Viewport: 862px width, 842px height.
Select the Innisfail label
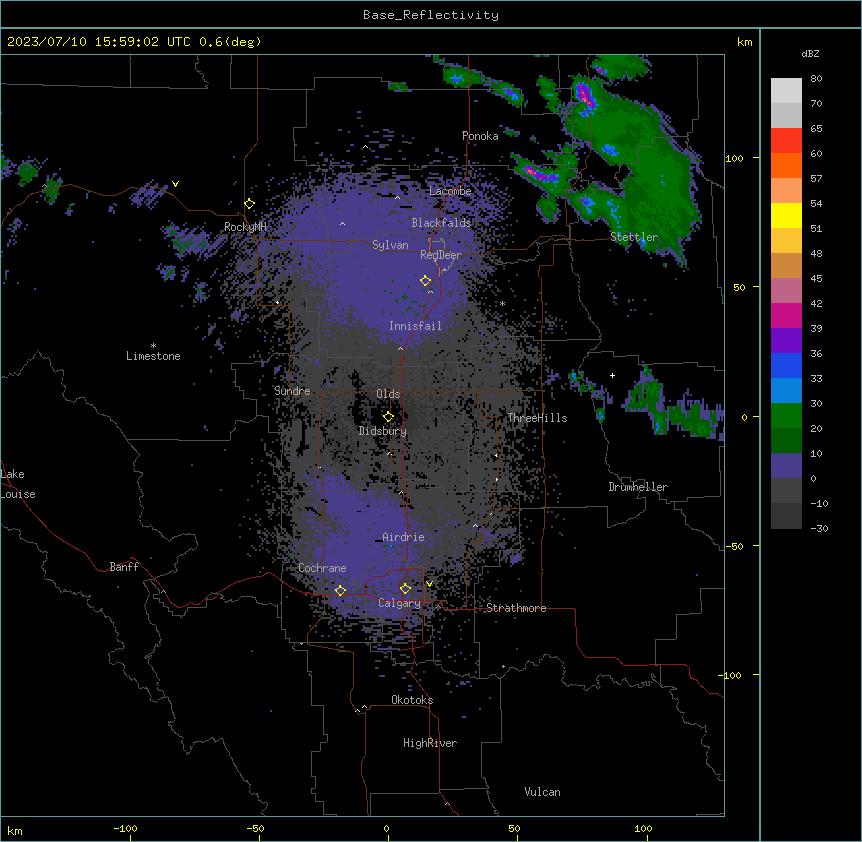[x=415, y=326]
